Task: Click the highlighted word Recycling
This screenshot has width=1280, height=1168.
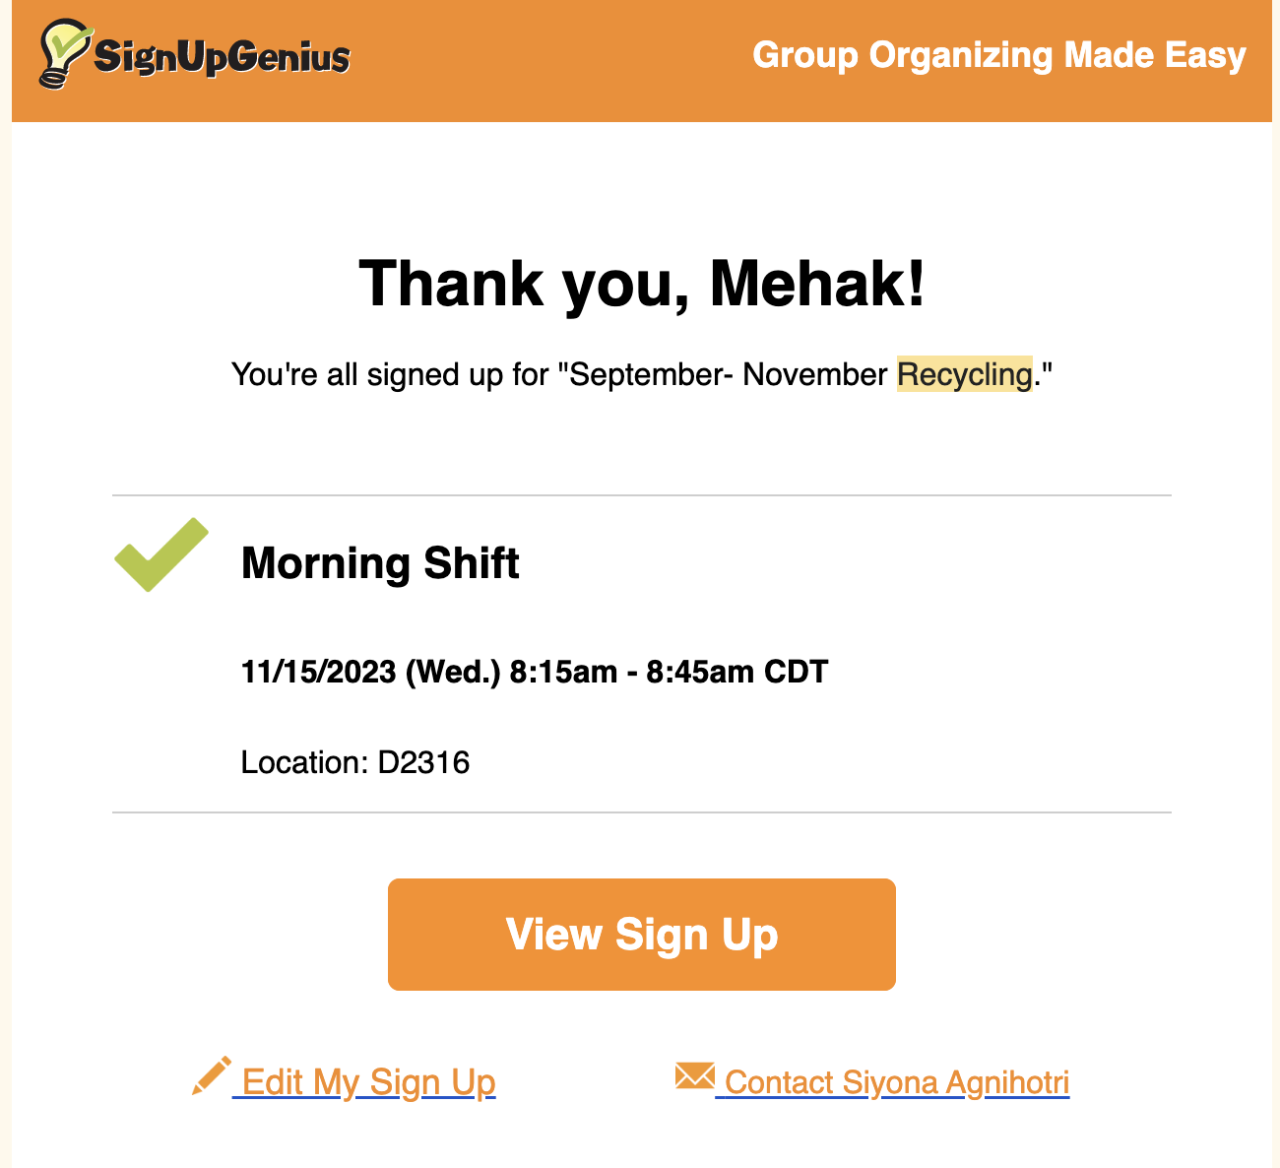Action: click(964, 374)
